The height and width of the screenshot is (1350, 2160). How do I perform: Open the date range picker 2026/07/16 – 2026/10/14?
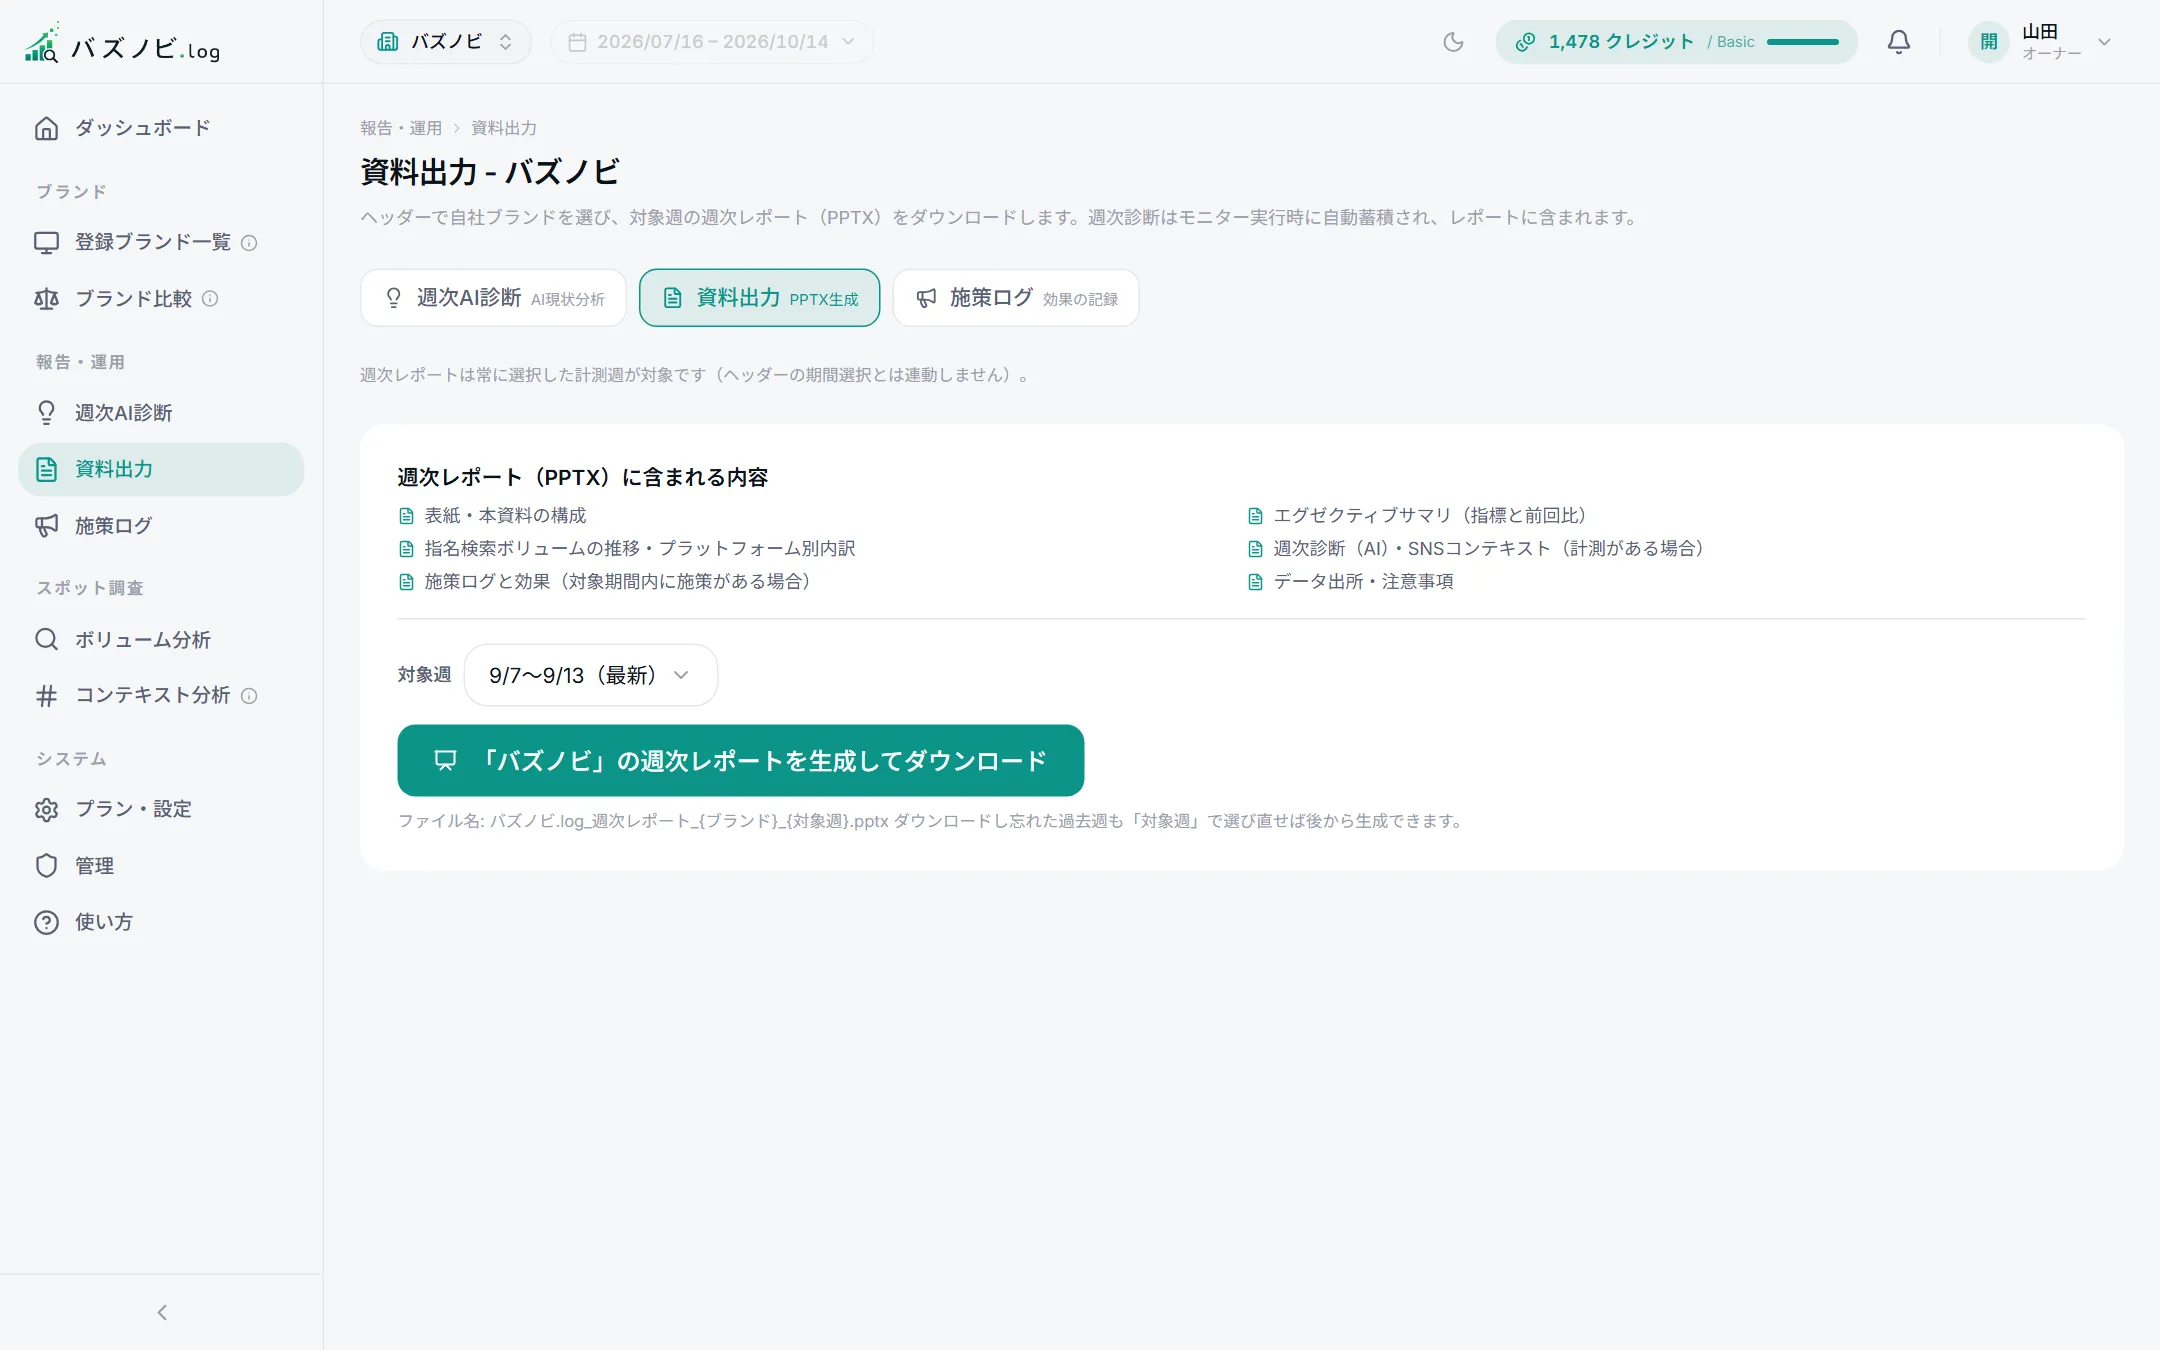coord(712,42)
